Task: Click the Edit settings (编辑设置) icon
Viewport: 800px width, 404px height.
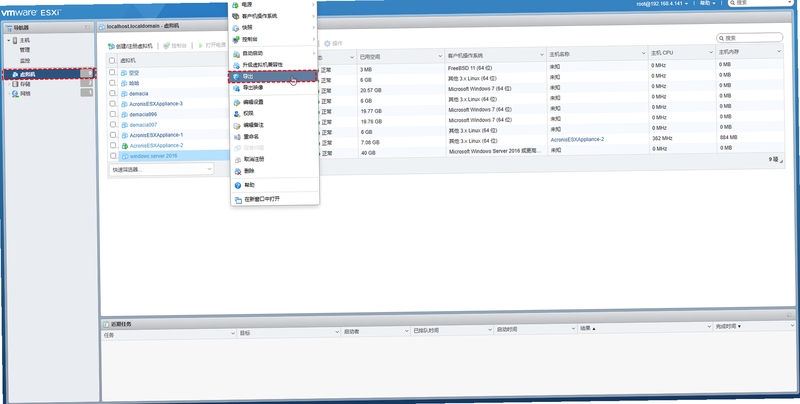Action: point(237,102)
